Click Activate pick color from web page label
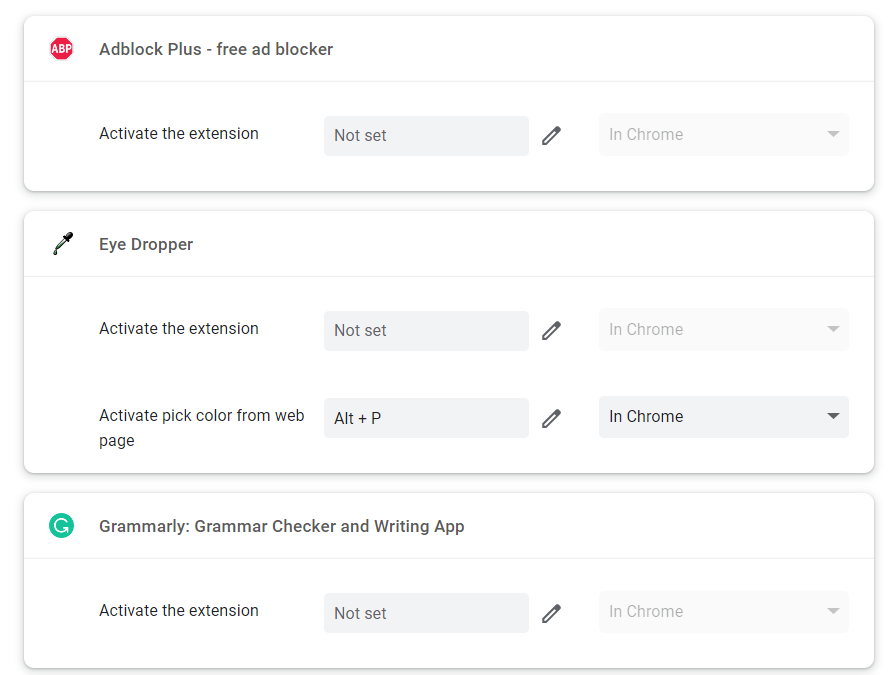The height and width of the screenshot is (675, 894). coord(202,428)
